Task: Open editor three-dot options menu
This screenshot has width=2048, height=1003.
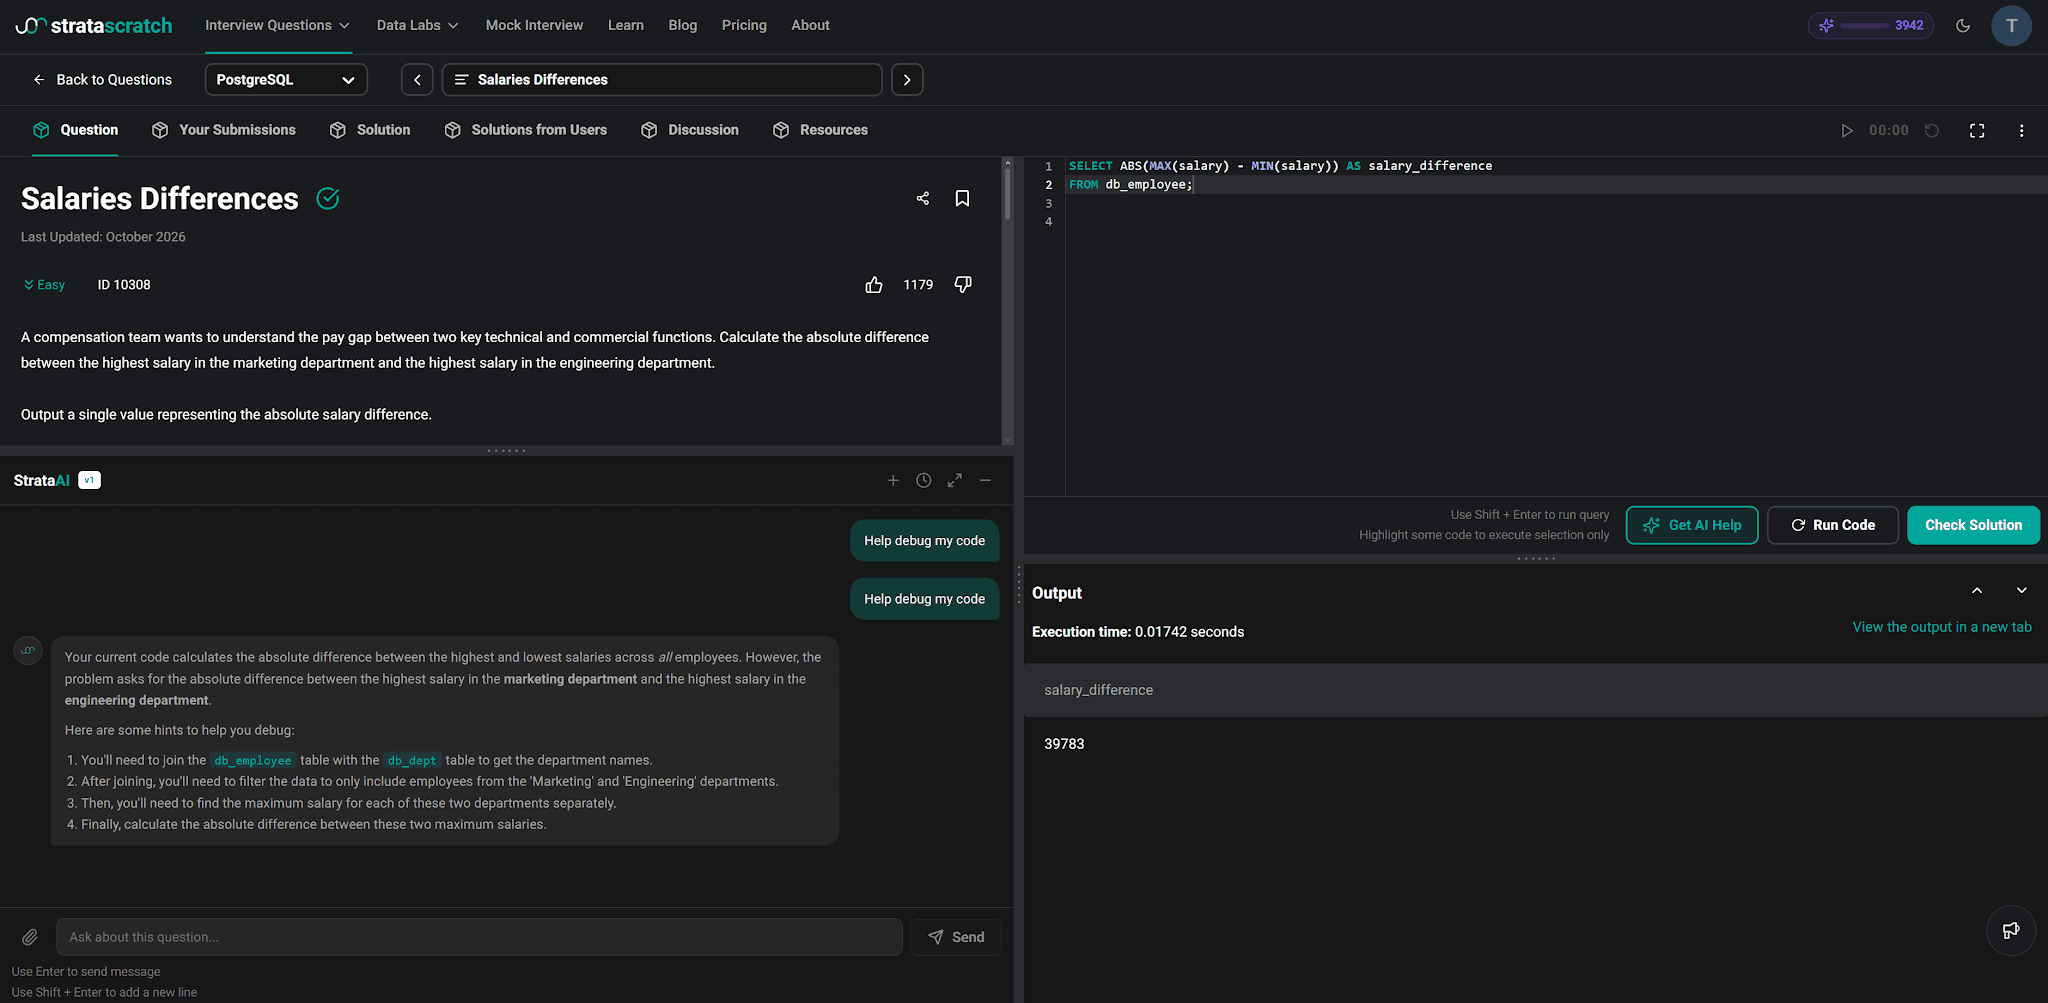Action: pyautogui.click(x=2021, y=131)
